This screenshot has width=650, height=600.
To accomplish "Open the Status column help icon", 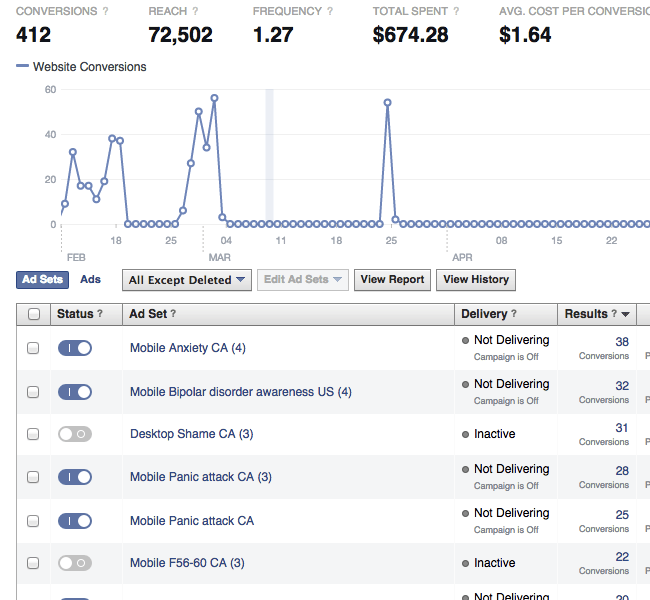I will (x=100, y=314).
